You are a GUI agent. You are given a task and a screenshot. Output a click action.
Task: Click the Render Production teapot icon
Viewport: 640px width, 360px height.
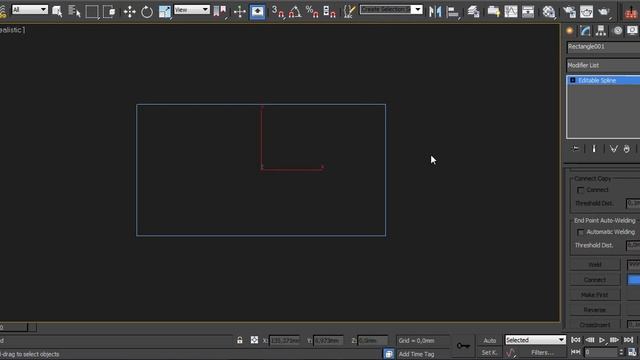(x=604, y=11)
